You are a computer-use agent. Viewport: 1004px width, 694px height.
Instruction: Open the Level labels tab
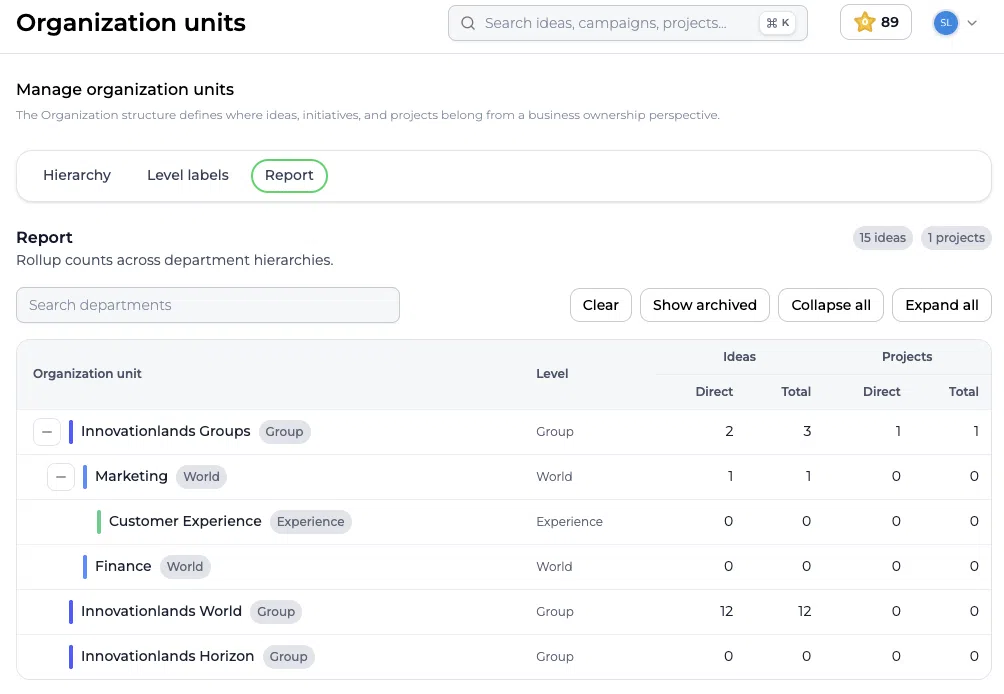[x=188, y=175]
